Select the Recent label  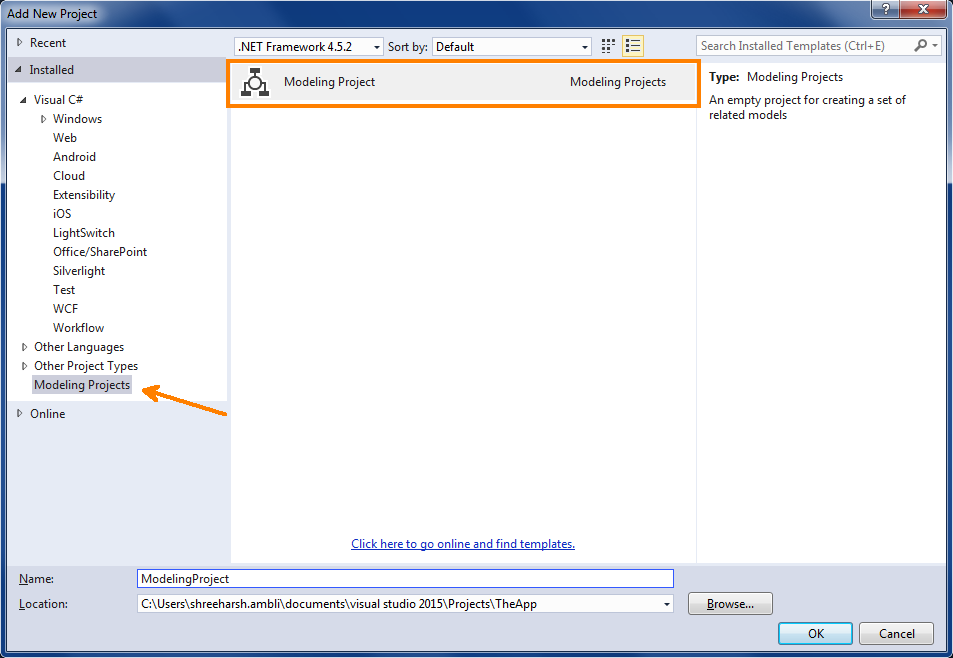(x=47, y=43)
